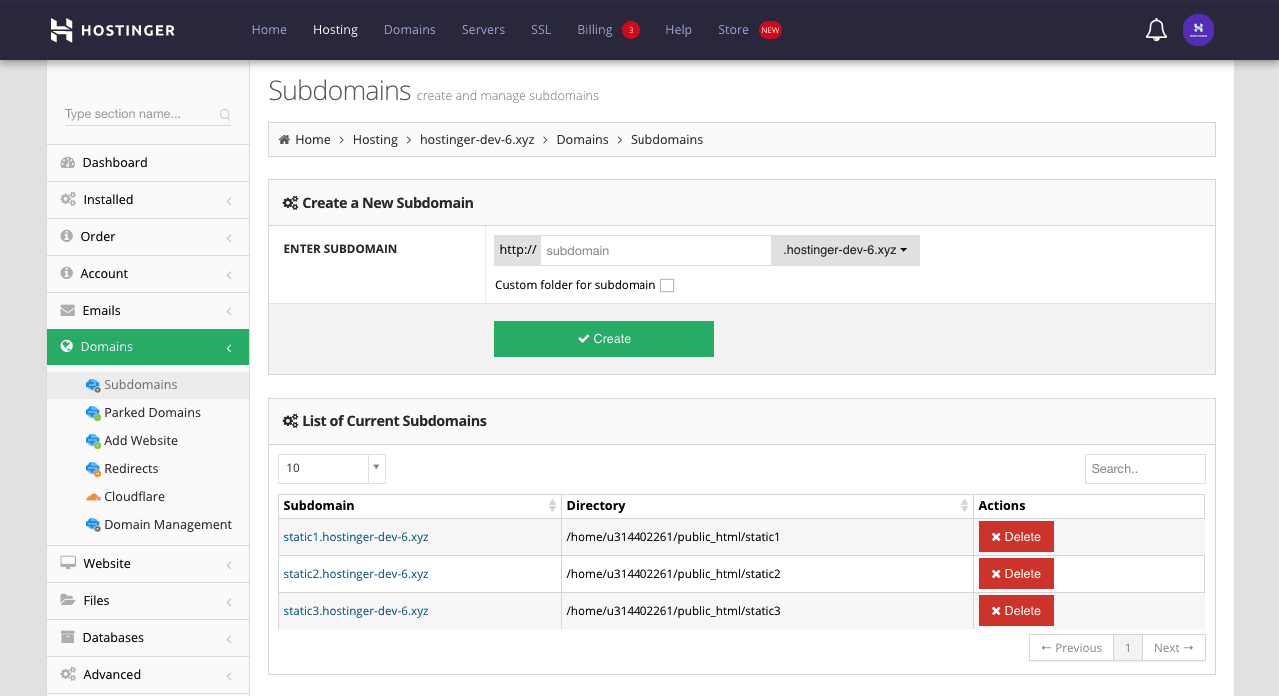This screenshot has height=696, width=1279.
Task: Click the Hostinger logo
Action: point(113,30)
